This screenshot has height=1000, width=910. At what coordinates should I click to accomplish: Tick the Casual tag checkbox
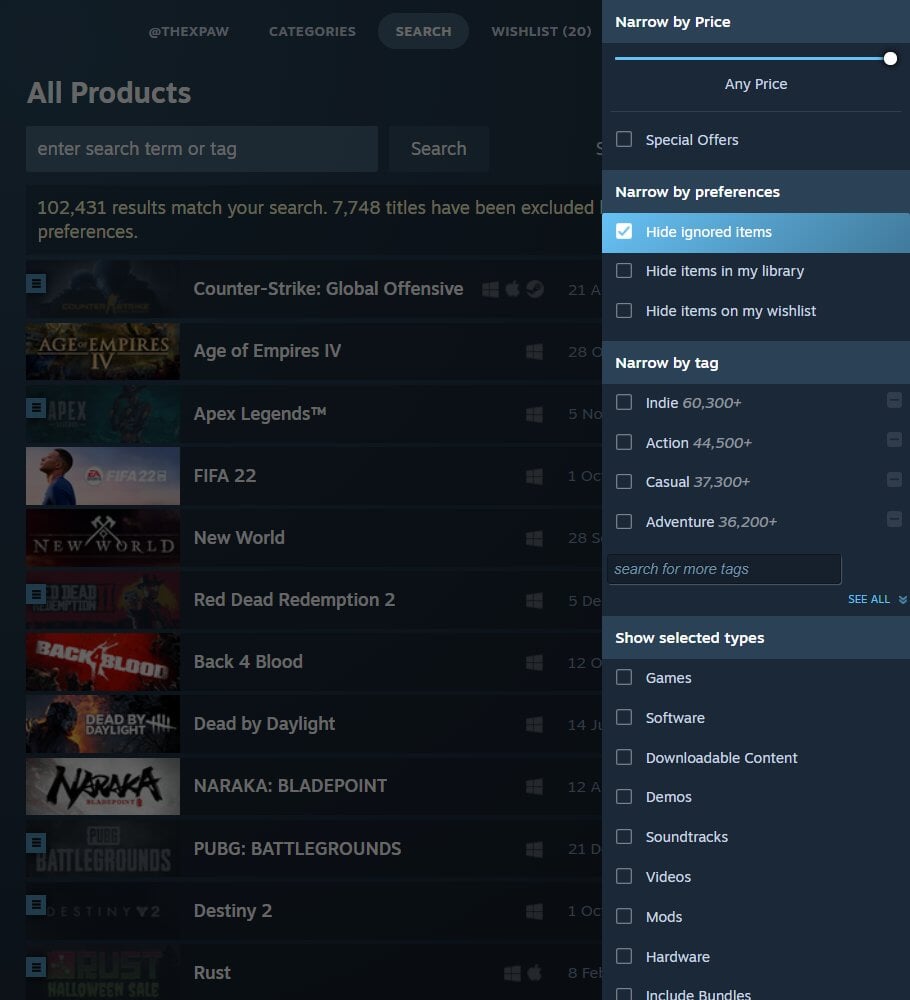624,481
